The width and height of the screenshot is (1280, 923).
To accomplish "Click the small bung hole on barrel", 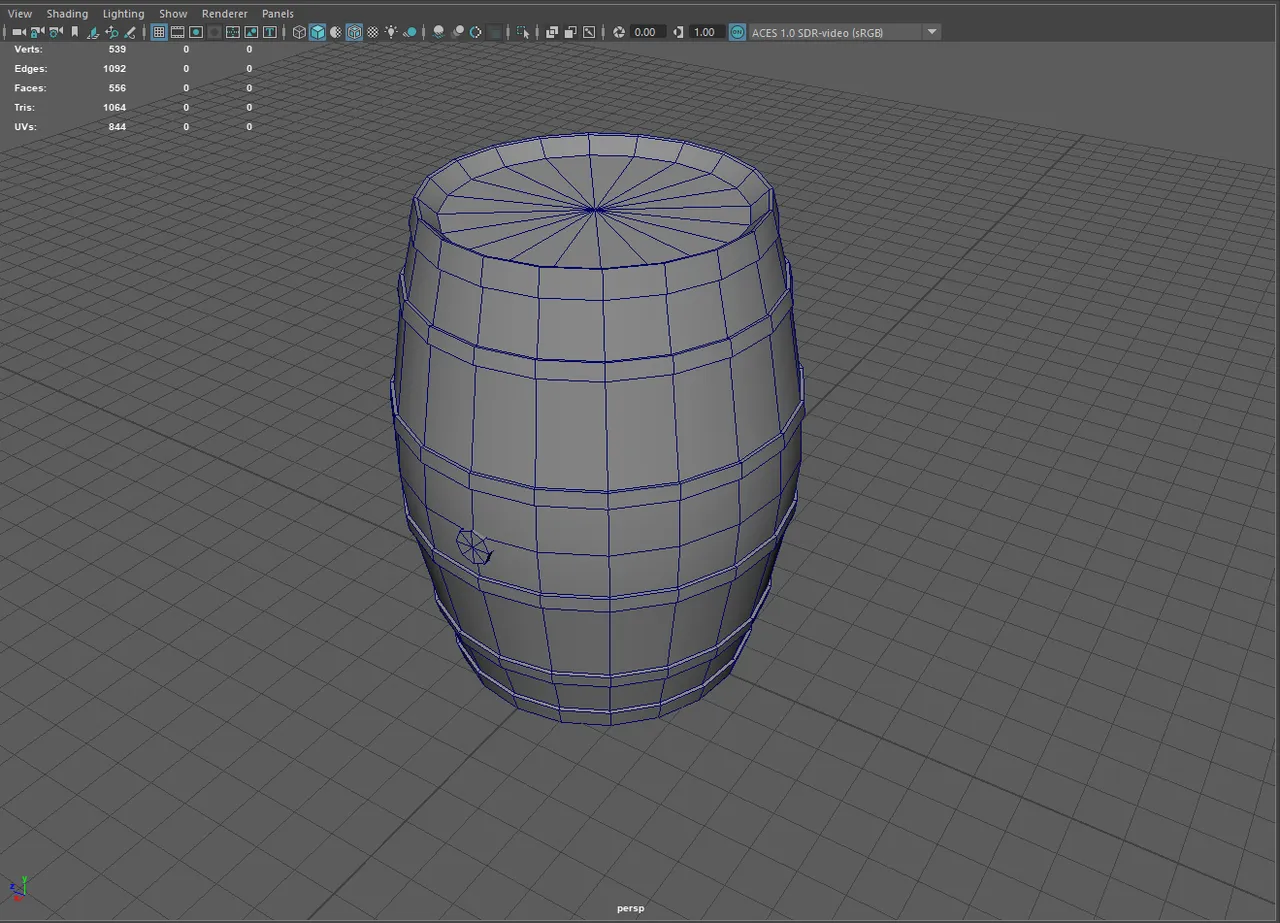I will (x=474, y=546).
